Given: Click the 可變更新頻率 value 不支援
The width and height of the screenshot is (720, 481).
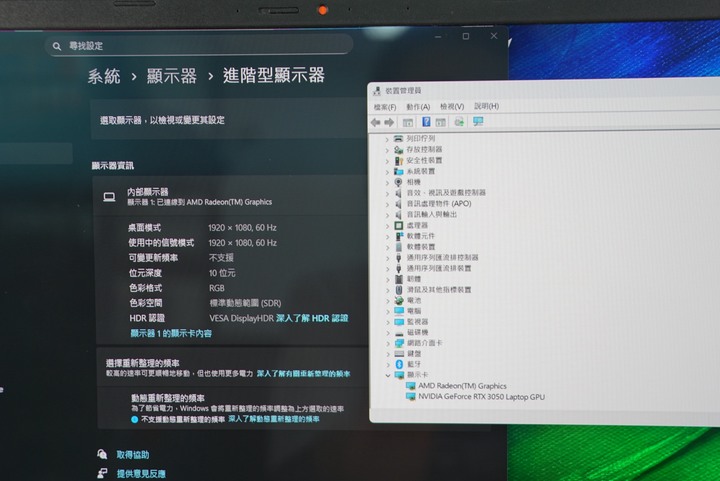Looking at the screenshot, I should pyautogui.click(x=221, y=258).
